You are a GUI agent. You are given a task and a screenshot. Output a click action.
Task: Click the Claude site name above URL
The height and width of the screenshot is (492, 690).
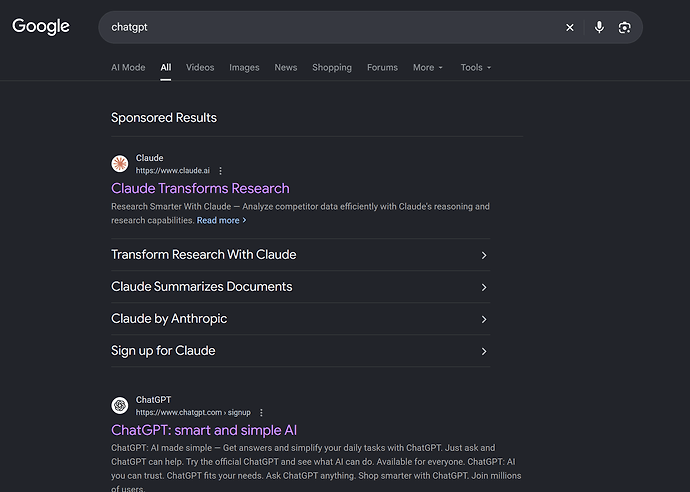149,158
